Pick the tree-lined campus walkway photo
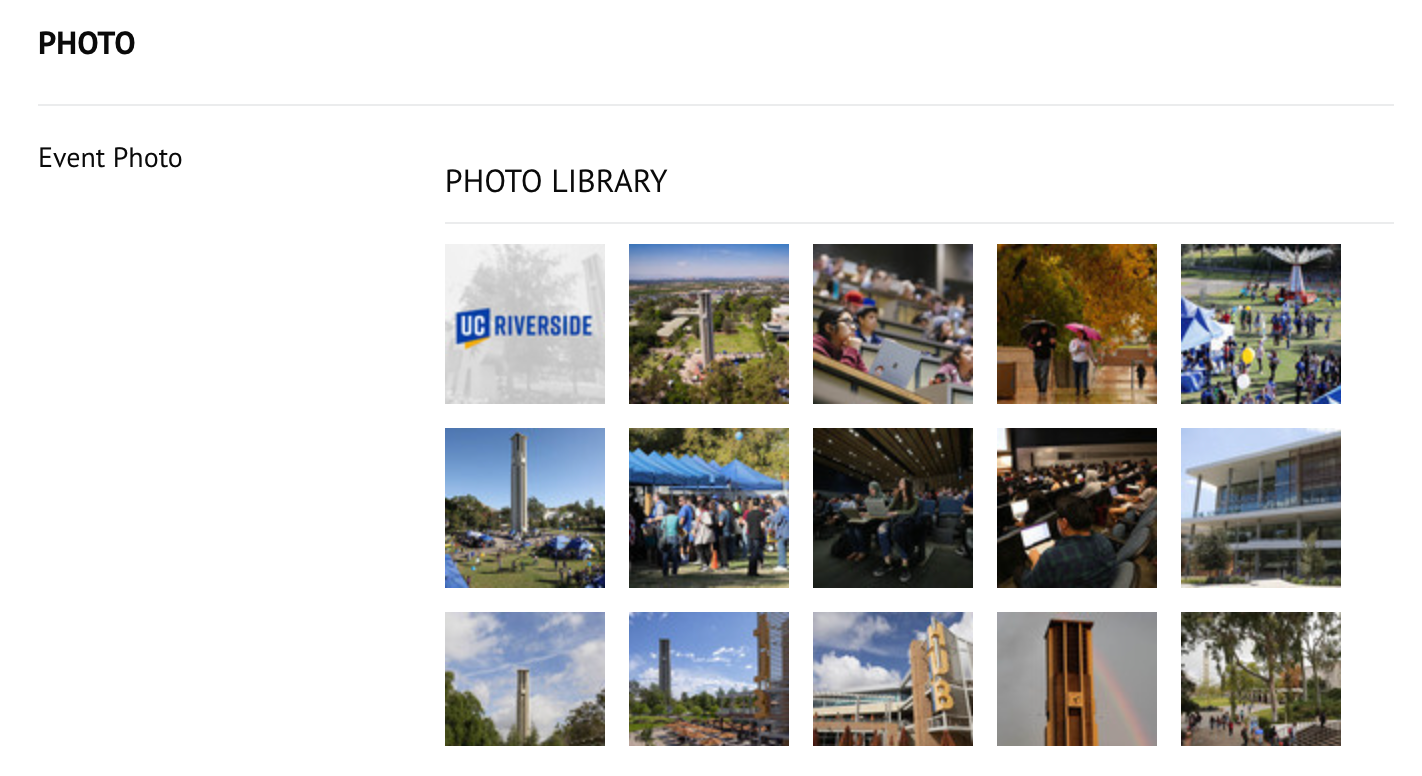 pyautogui.click(x=1261, y=679)
